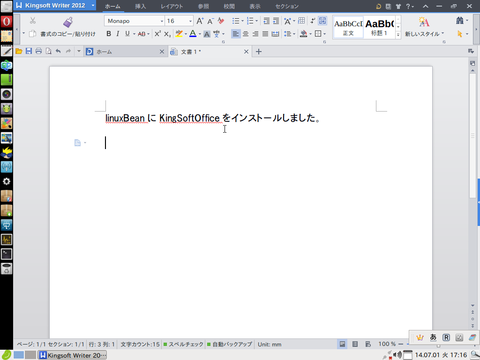
Task: Select the 文書 1 document tab
Action: click(209, 52)
